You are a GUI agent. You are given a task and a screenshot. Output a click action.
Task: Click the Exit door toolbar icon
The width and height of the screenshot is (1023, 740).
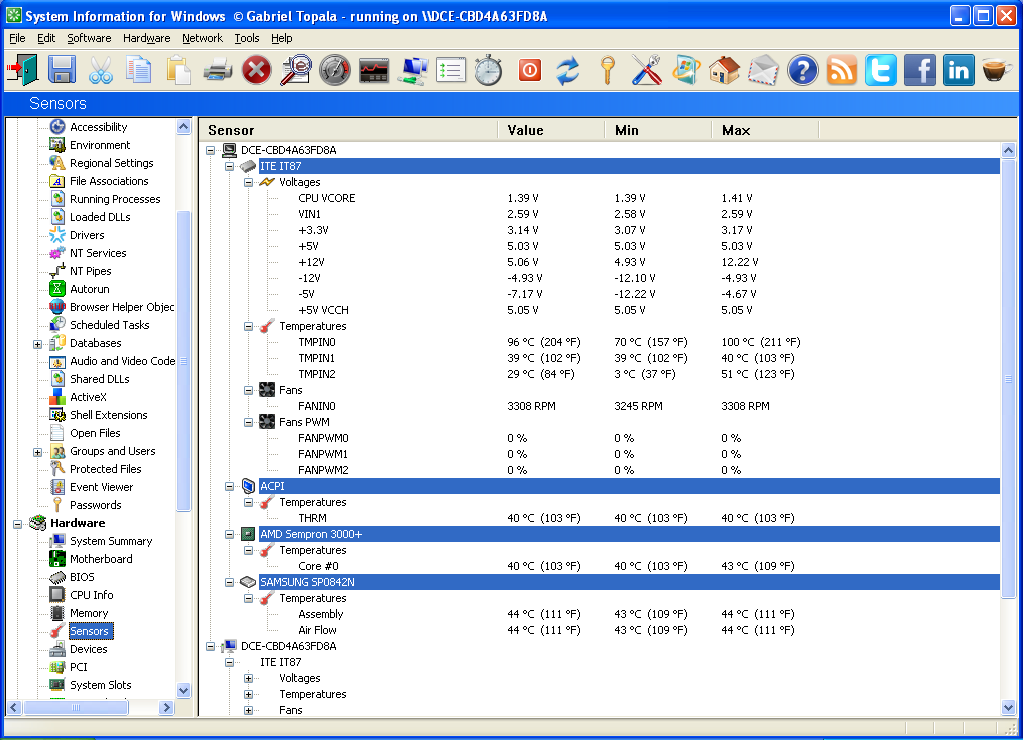click(x=22, y=70)
